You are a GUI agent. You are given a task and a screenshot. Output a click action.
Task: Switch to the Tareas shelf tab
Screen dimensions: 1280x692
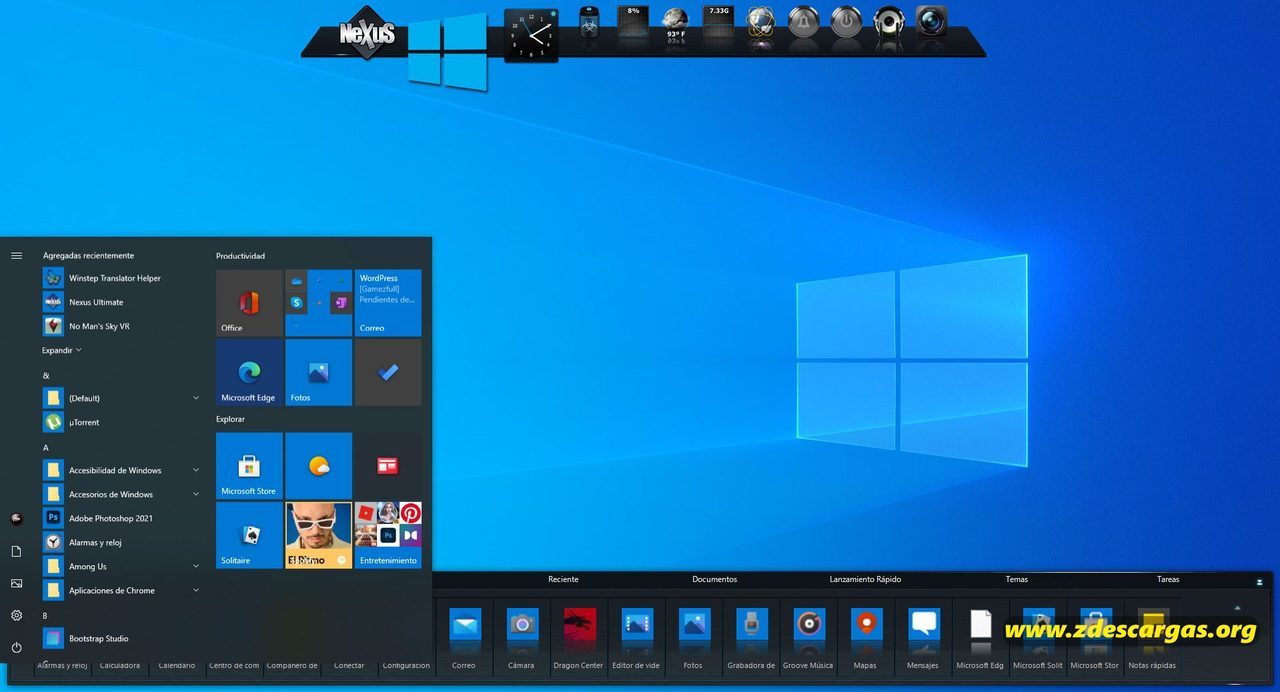[x=1168, y=579]
